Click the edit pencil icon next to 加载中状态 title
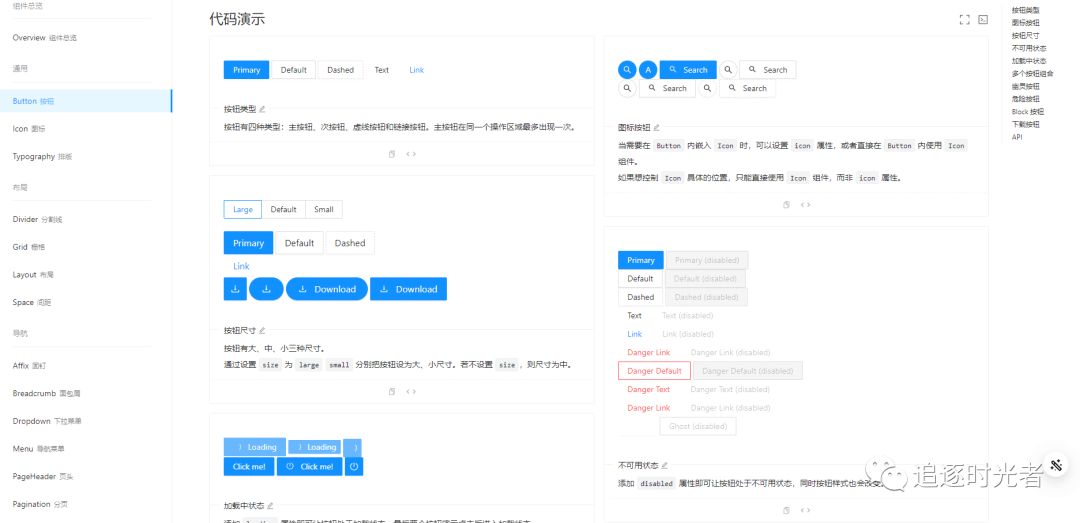 point(271,506)
